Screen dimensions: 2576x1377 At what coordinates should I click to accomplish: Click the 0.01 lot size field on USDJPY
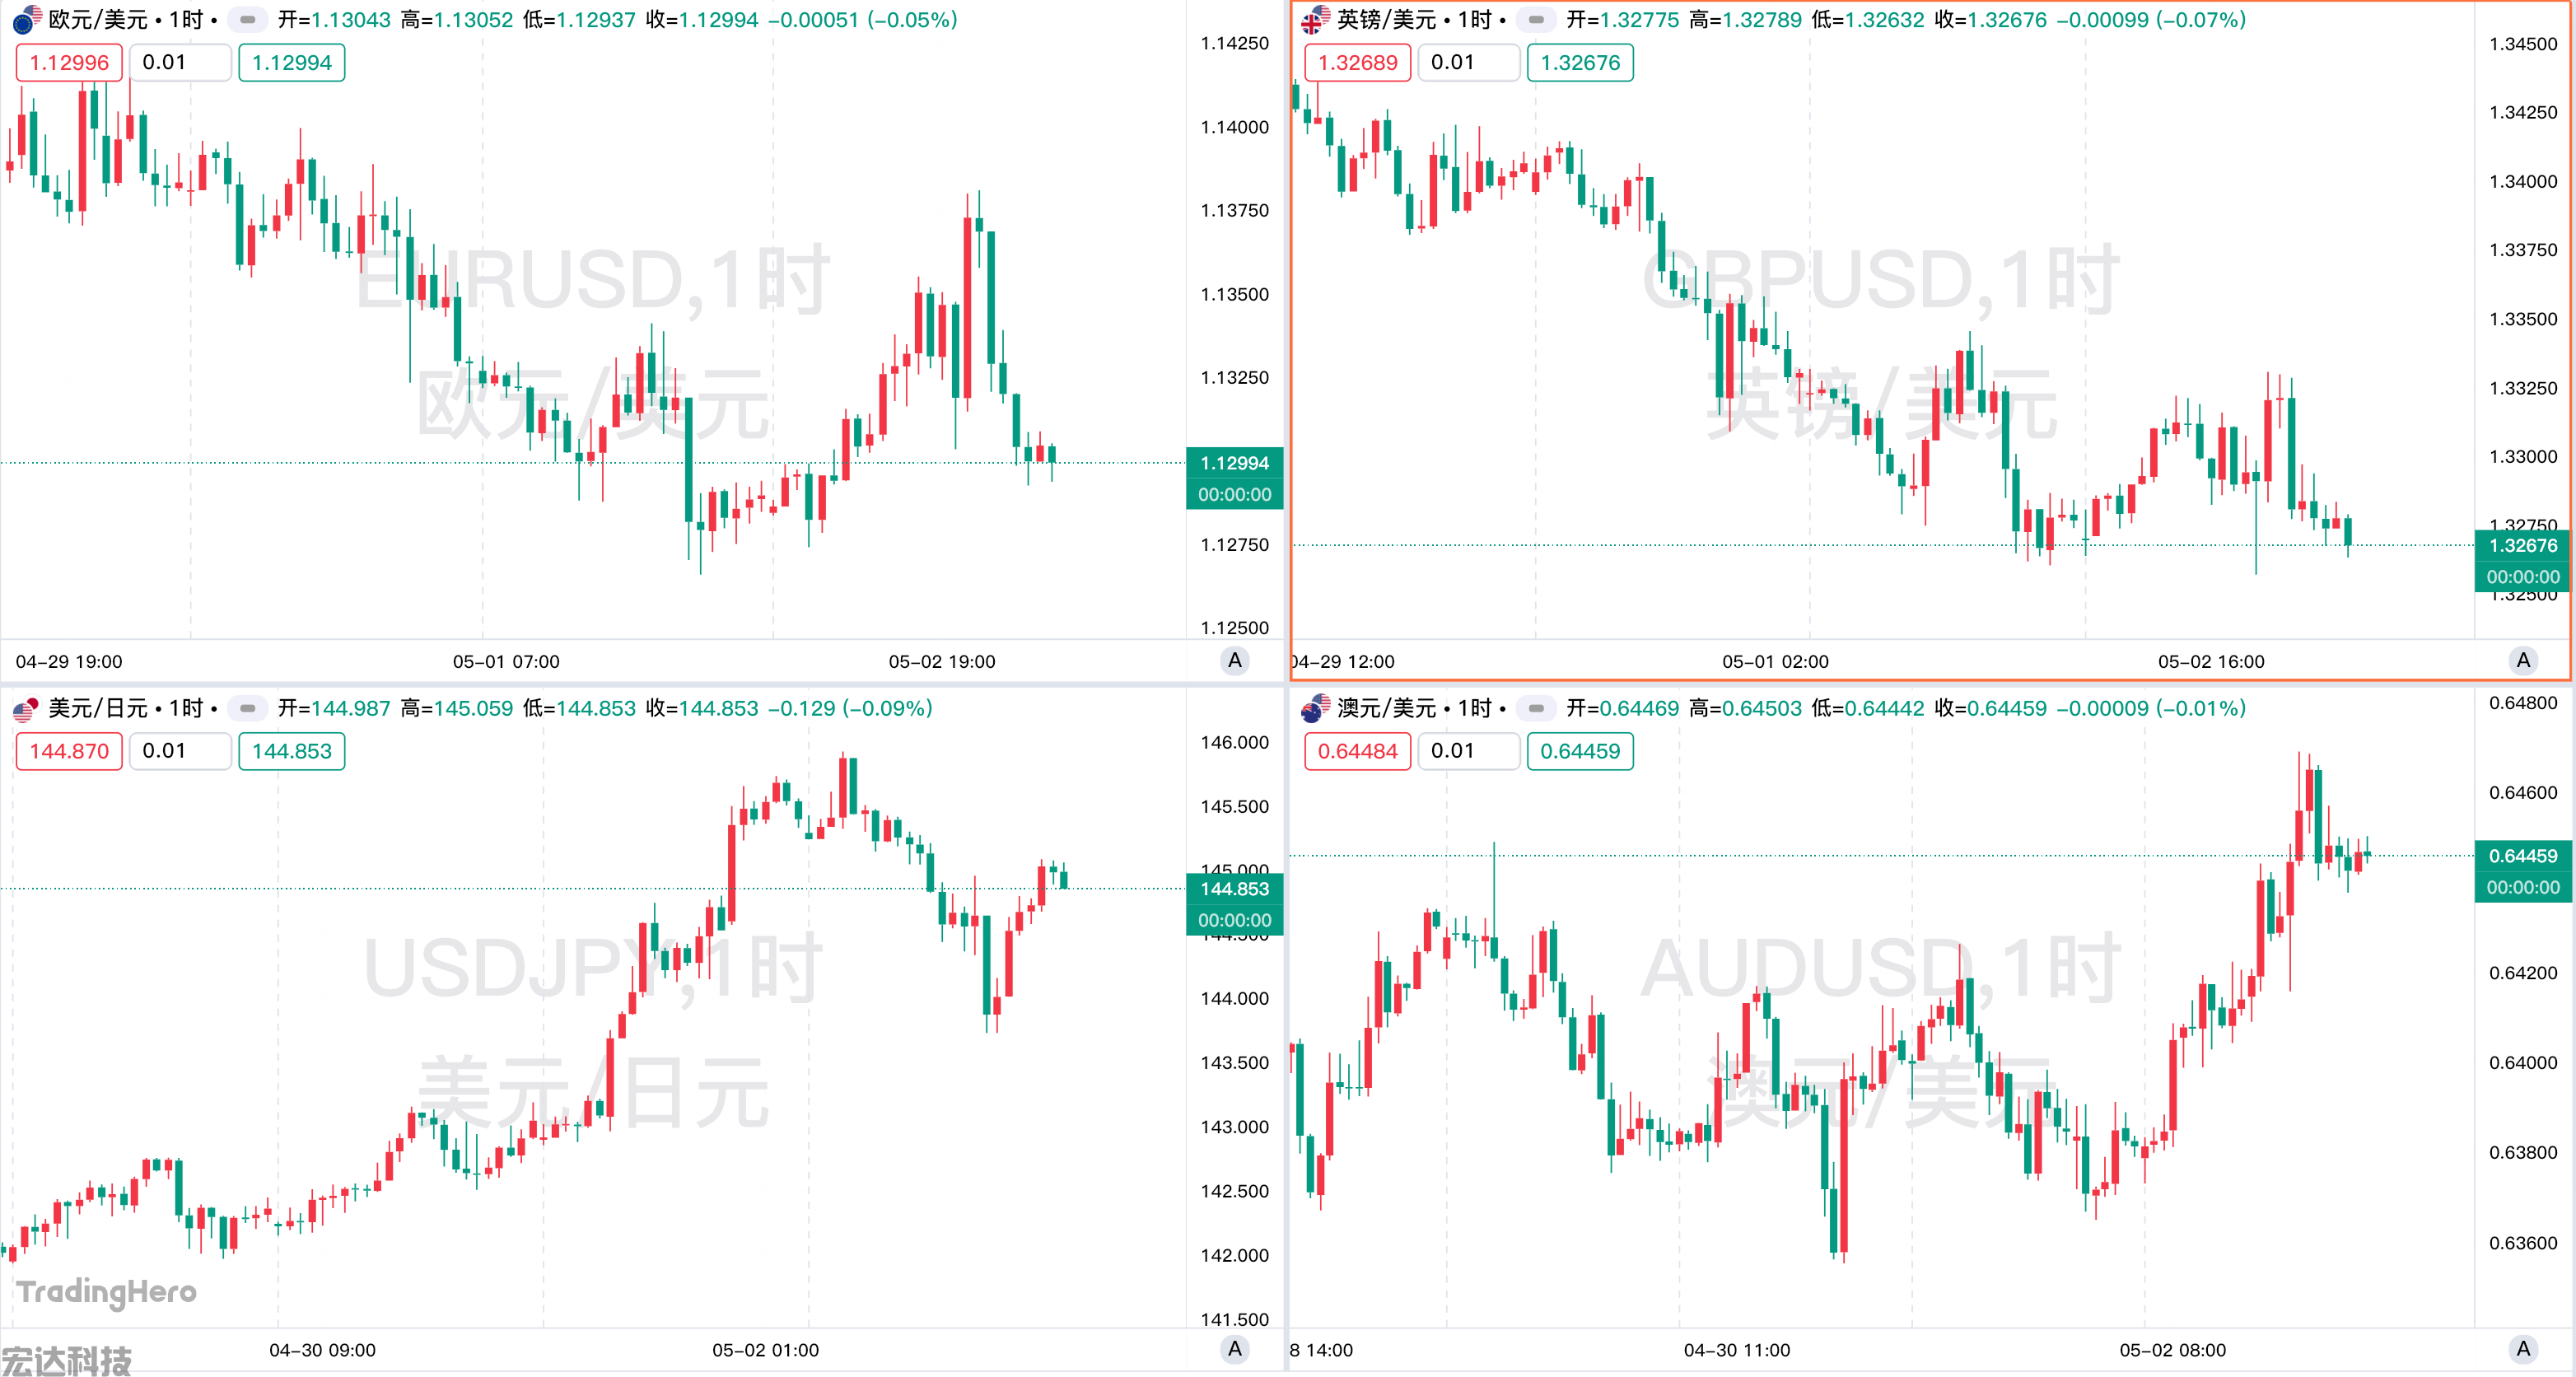tap(180, 751)
